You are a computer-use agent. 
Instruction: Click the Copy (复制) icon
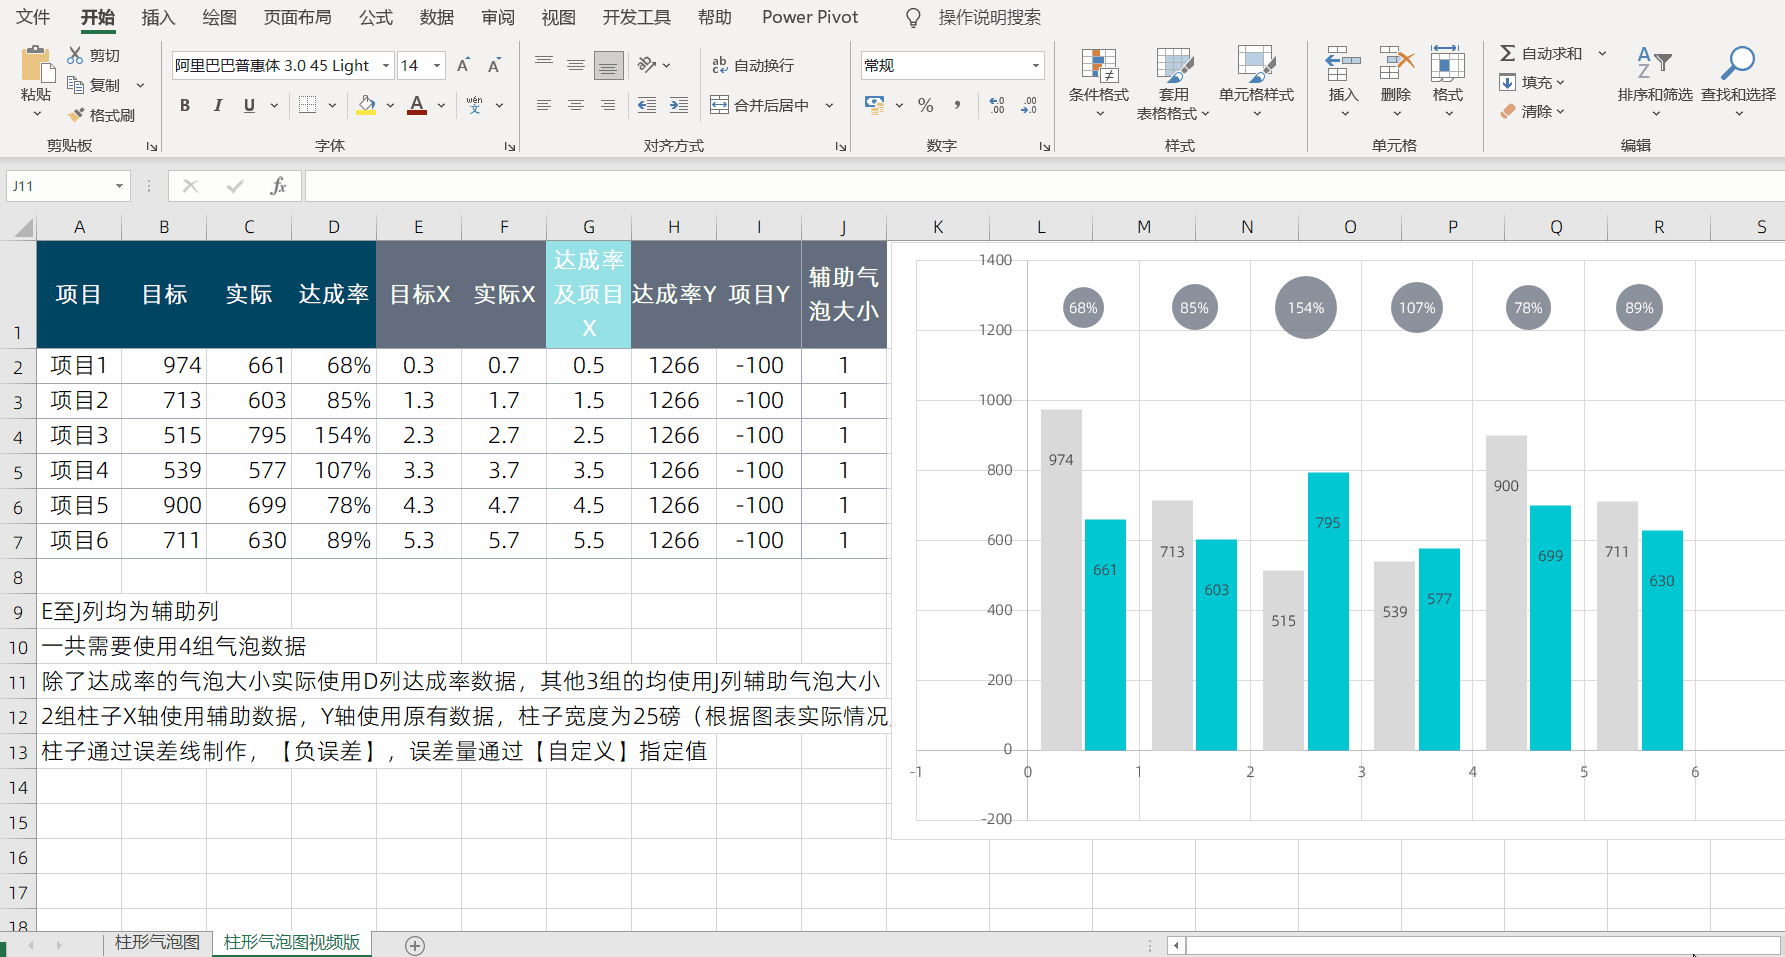(75, 85)
